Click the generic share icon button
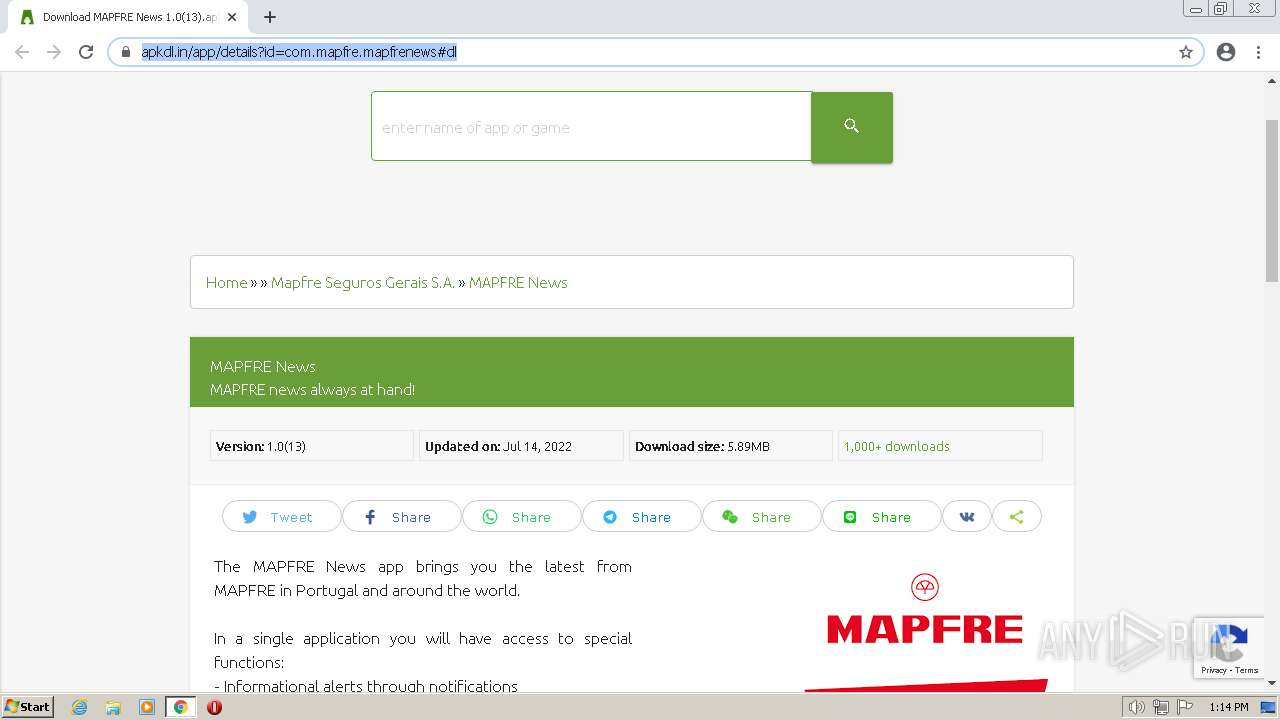This screenshot has height=720, width=1280. click(1017, 517)
